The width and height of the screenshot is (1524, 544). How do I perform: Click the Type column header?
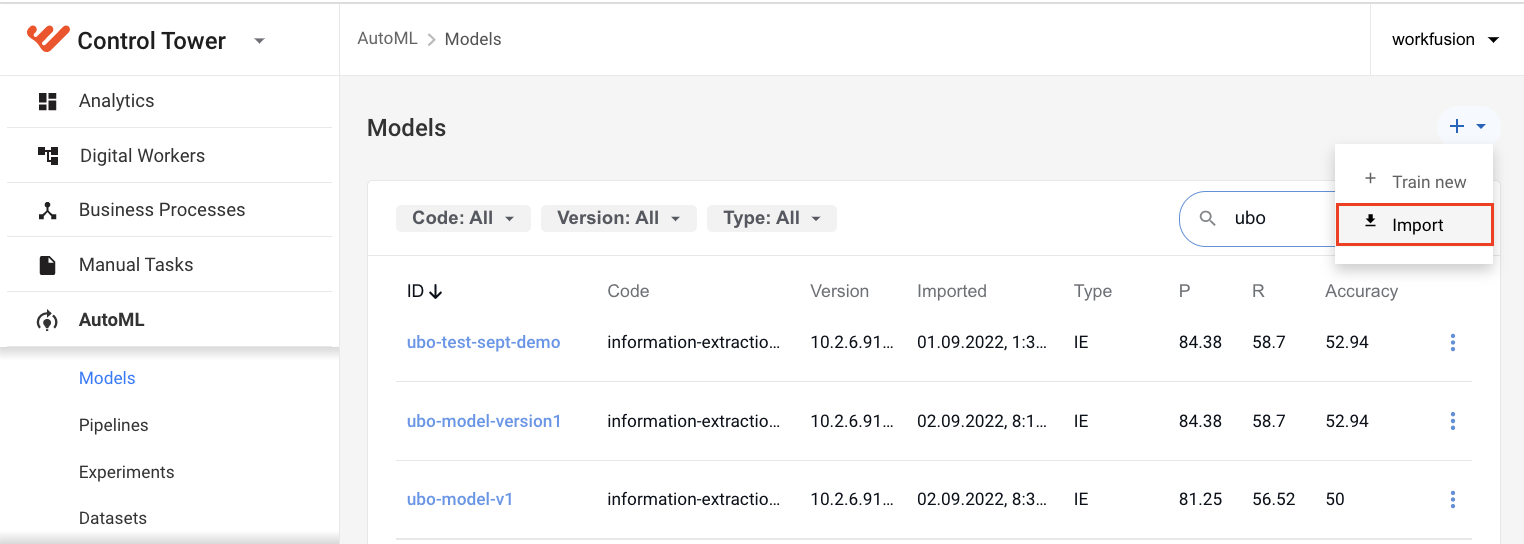1093,291
